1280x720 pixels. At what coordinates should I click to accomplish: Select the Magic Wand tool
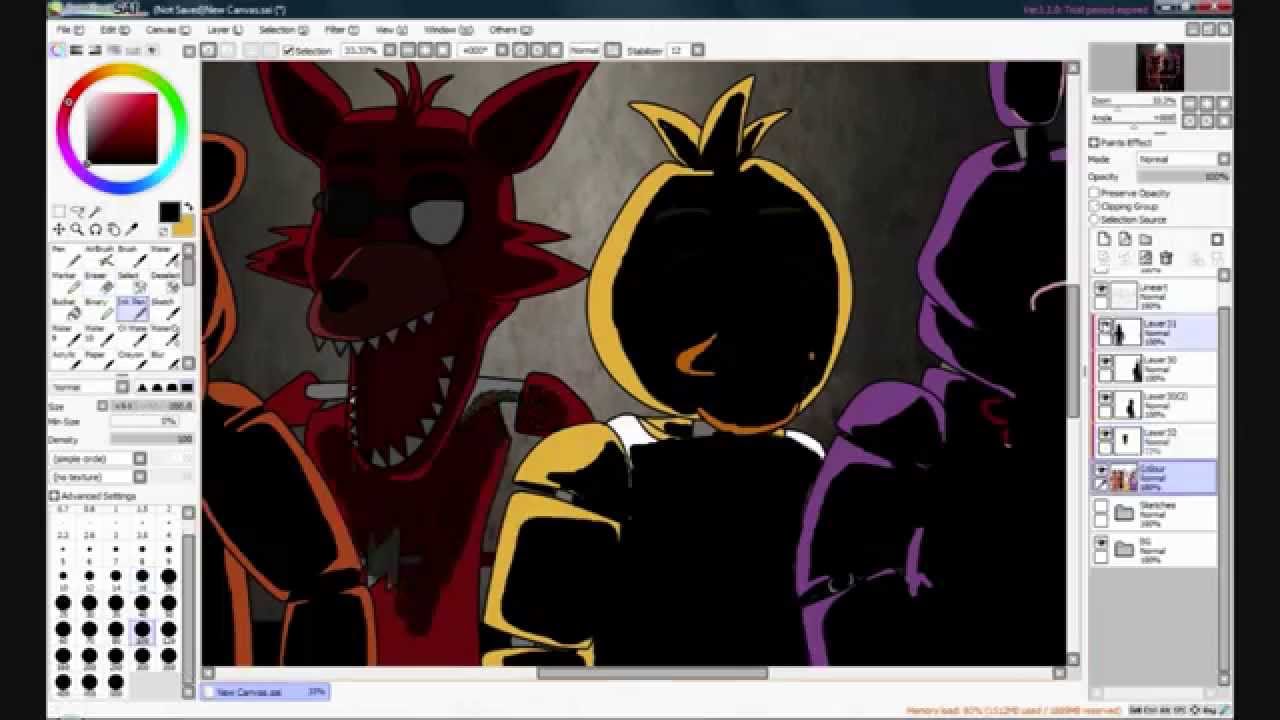pyautogui.click(x=96, y=211)
